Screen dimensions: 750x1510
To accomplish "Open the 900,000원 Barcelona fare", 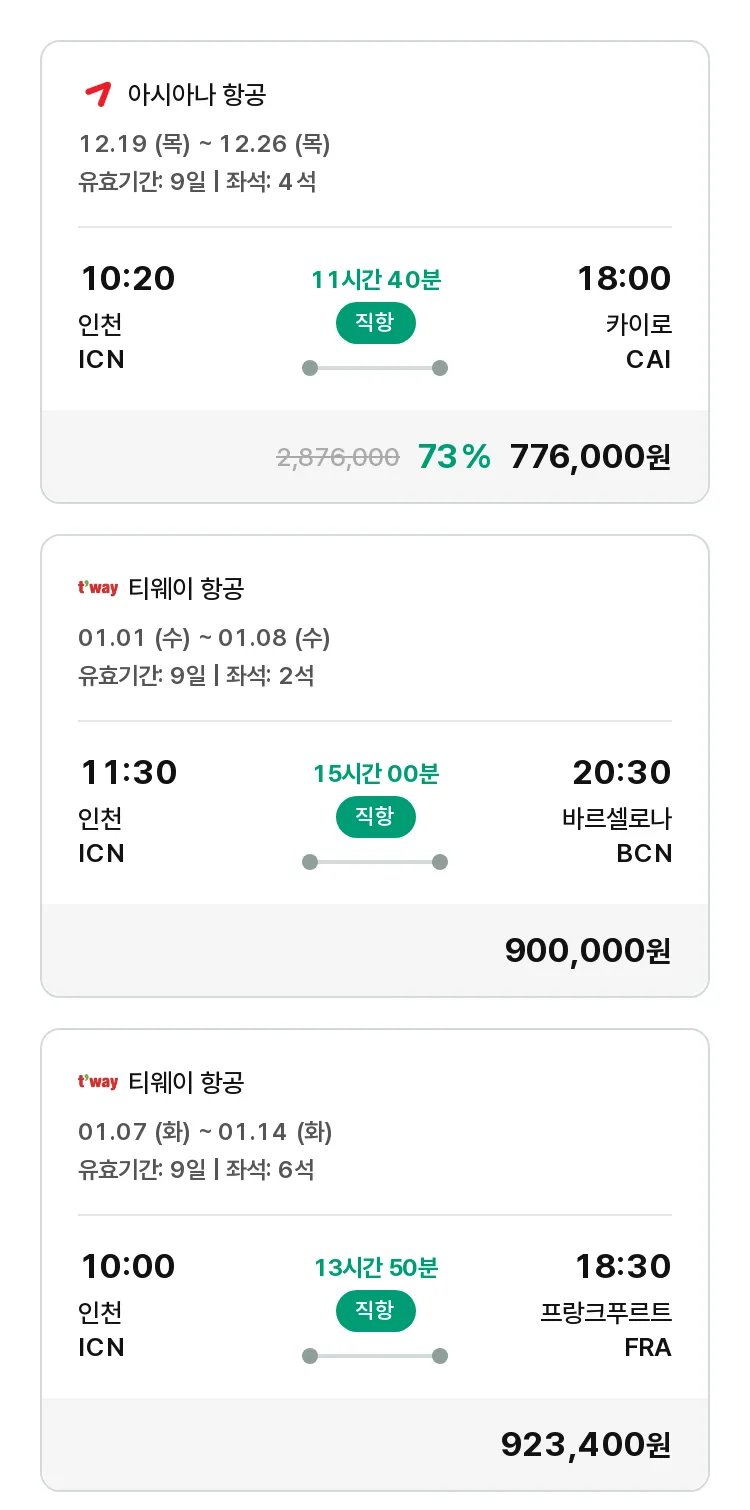I will [x=588, y=950].
